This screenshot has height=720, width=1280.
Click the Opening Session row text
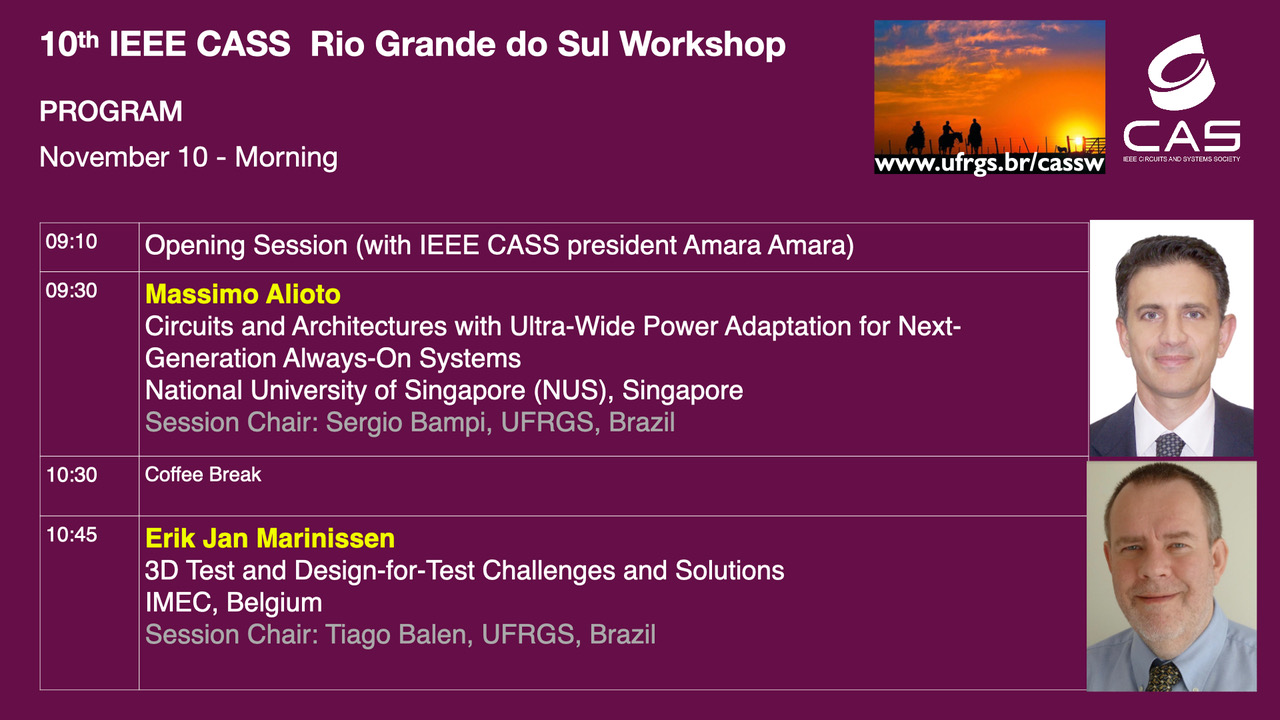tap(499, 246)
